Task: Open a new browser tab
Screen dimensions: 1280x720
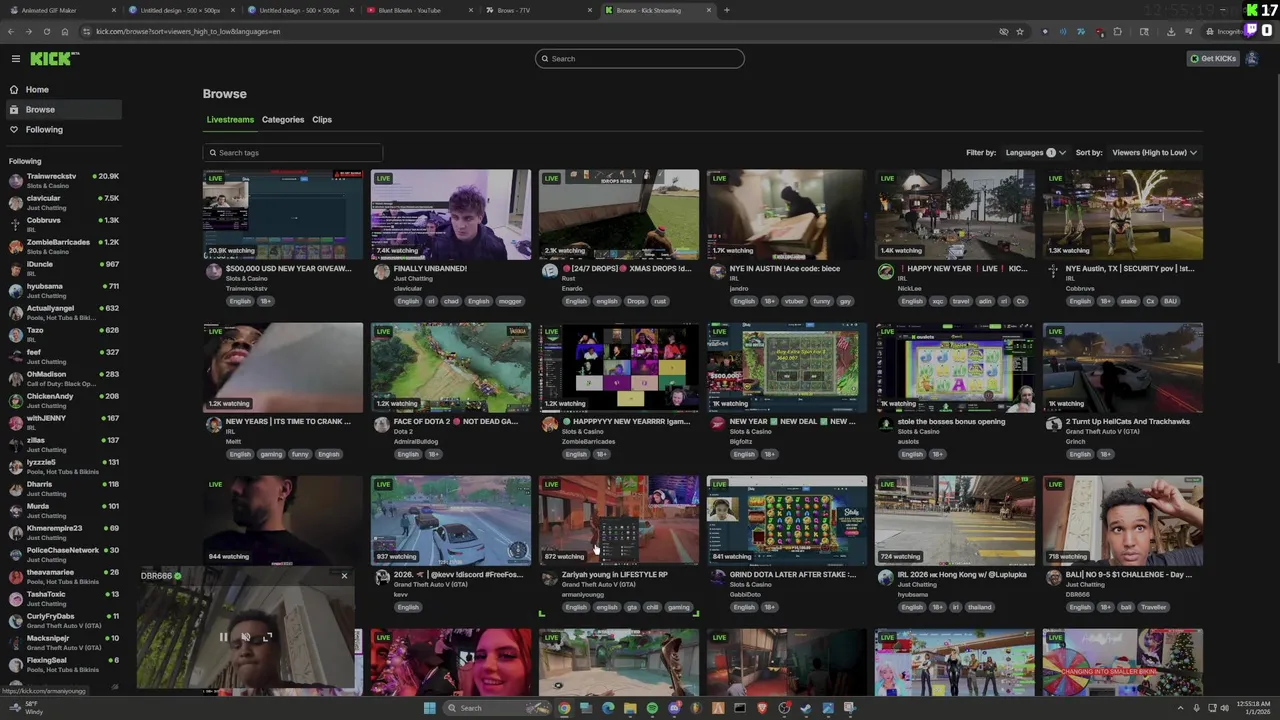Action: tap(726, 10)
